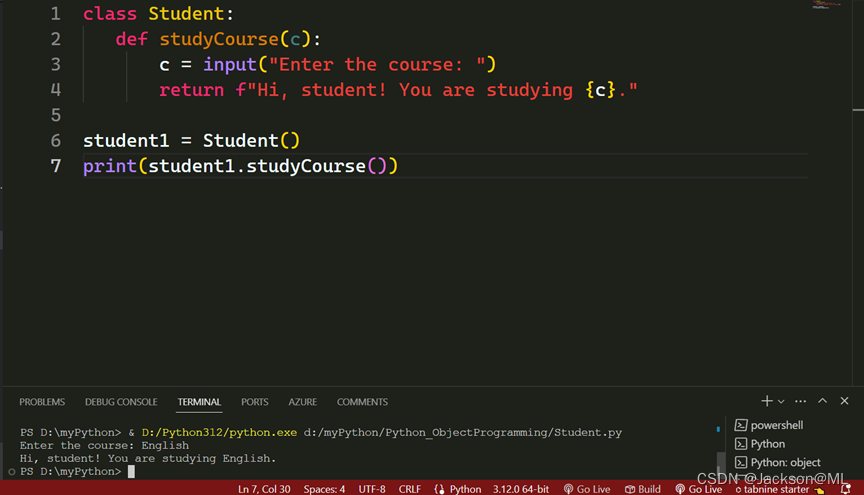Image resolution: width=864 pixels, height=495 pixels.
Task: Change file encoding via UTF-8
Action: 371,489
